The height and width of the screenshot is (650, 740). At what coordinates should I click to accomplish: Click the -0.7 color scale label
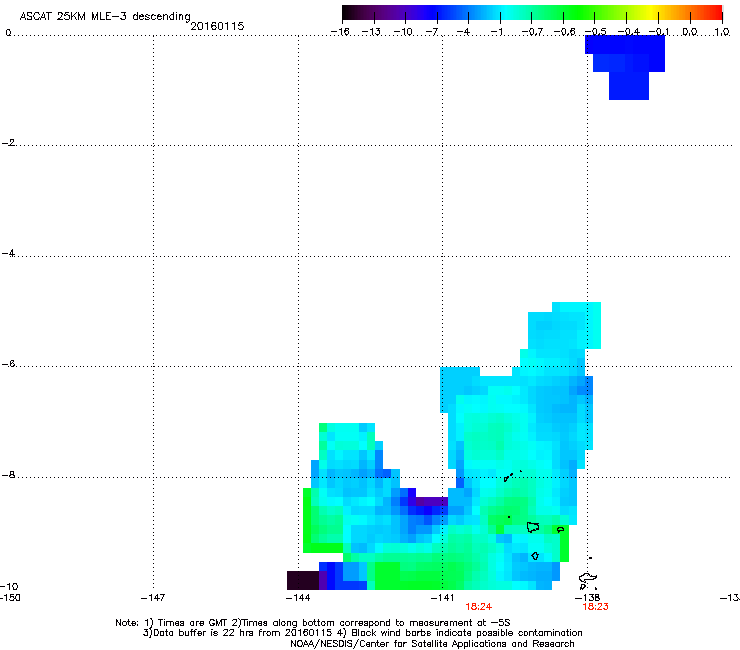[532, 32]
